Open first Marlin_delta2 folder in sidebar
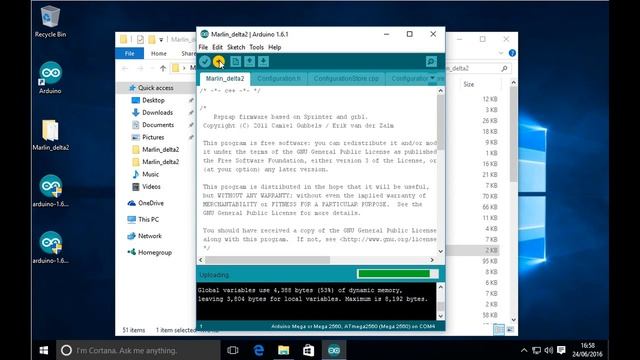The width and height of the screenshot is (640, 360). [160, 149]
